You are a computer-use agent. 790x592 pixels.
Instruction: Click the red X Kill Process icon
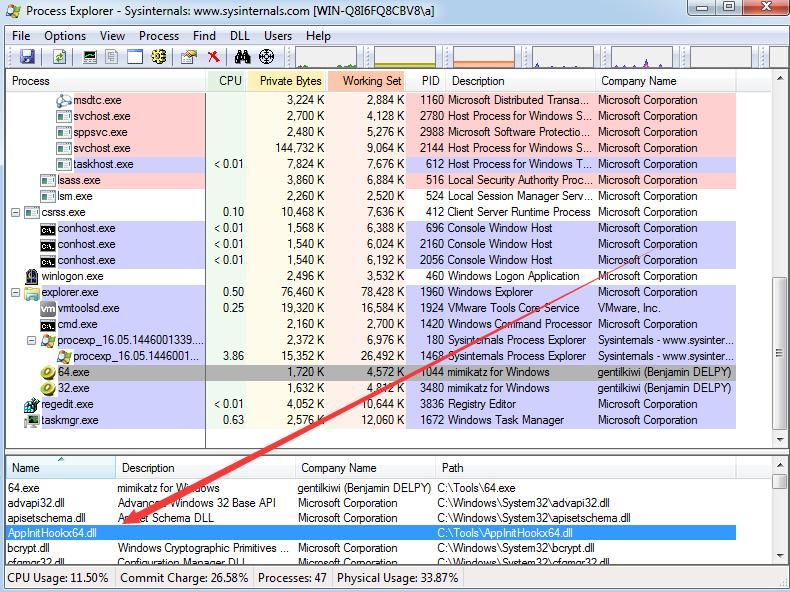[214, 57]
